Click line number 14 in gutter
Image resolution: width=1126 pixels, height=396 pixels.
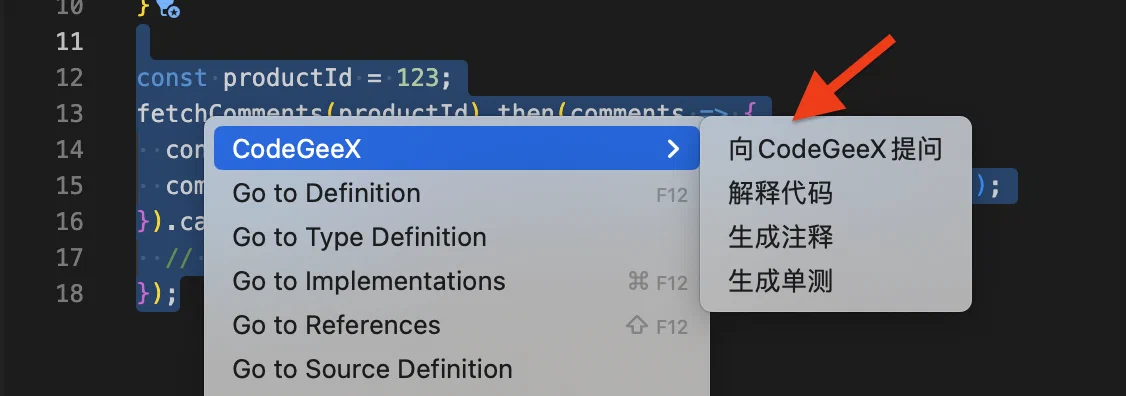(x=70, y=149)
